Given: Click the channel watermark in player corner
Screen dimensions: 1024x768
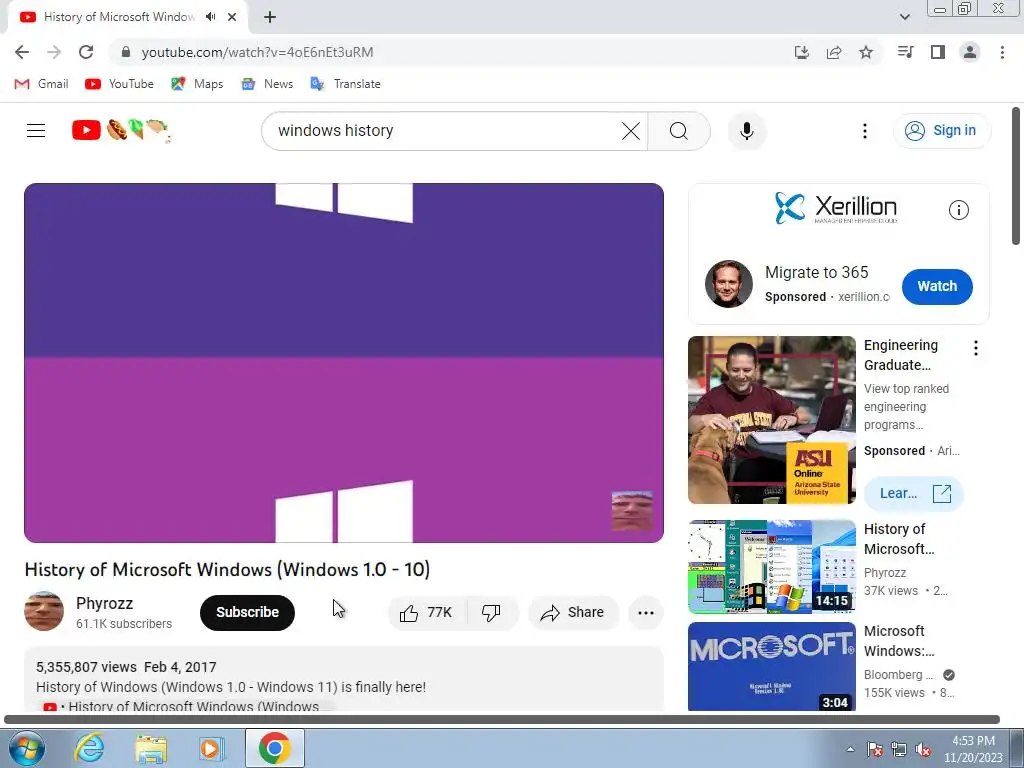Looking at the screenshot, I should (x=632, y=511).
